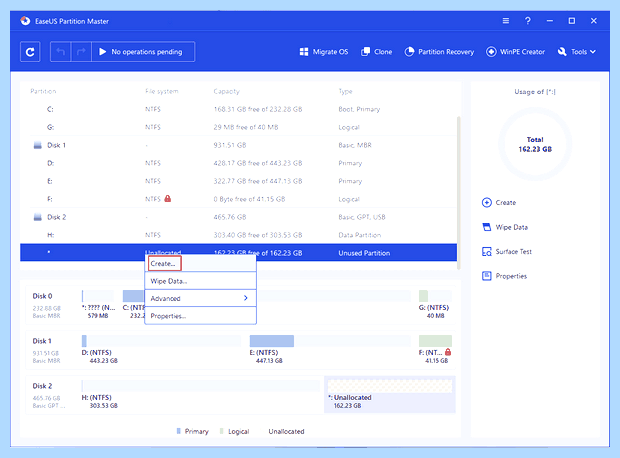Screen dimensions: 620x458
Task: Open Properties... from the context menu
Action: (x=200, y=316)
